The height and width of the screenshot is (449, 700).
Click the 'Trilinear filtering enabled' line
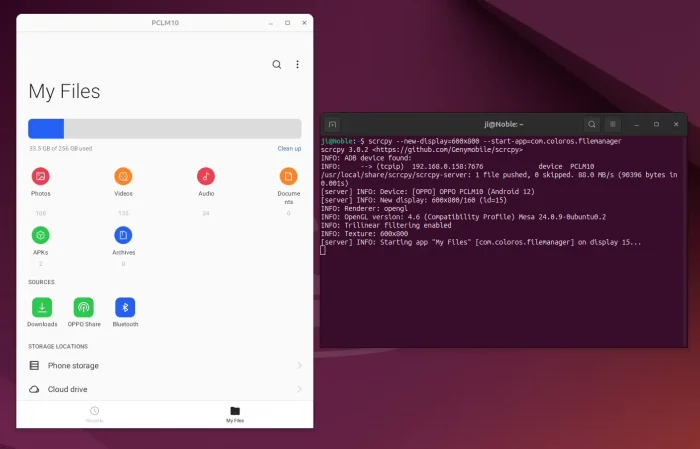pyautogui.click(x=386, y=225)
